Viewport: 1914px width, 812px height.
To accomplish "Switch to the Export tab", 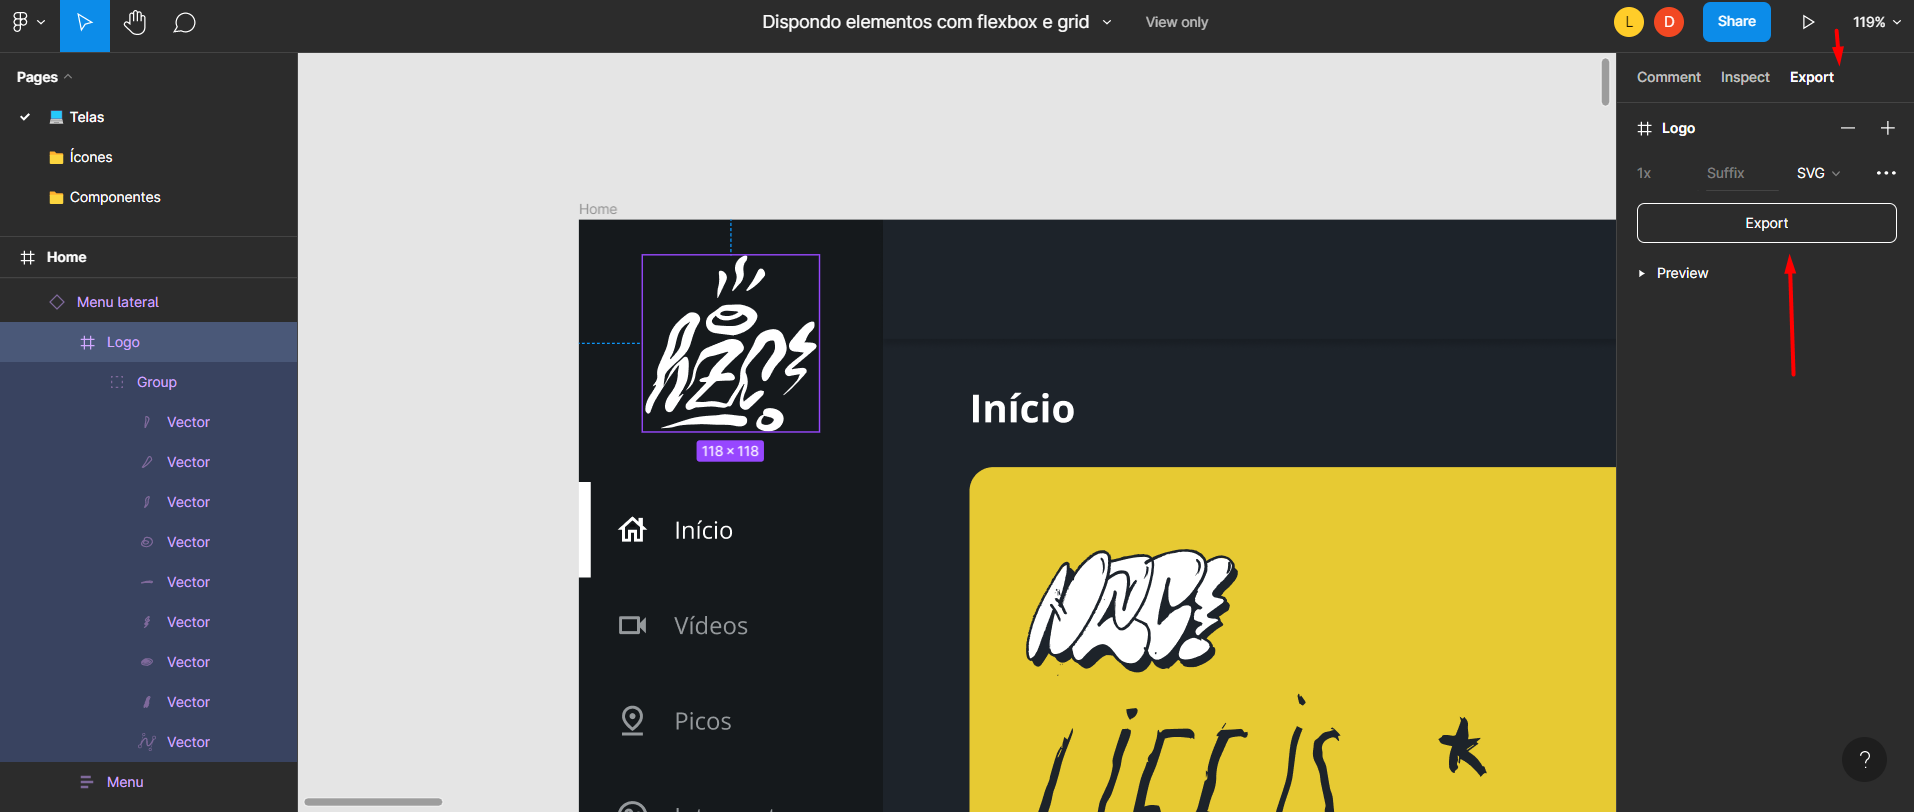I will point(1811,77).
